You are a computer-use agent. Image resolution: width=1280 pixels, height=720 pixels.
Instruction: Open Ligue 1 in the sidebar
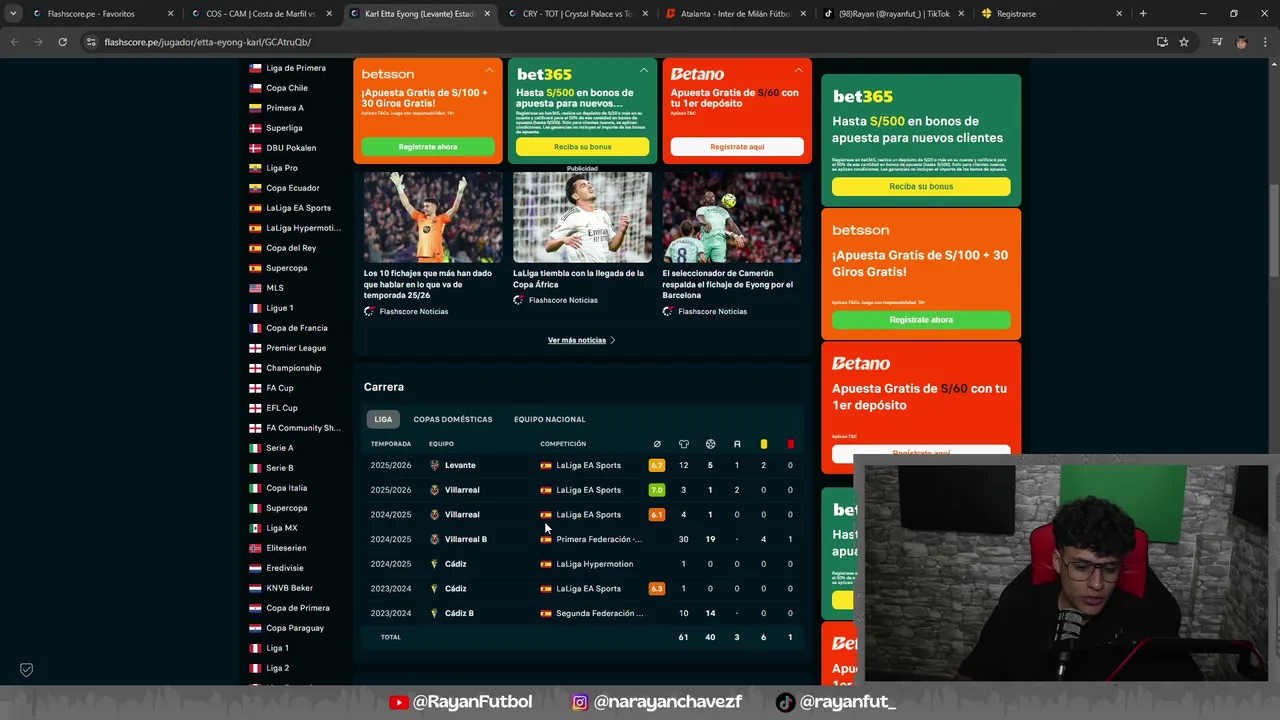pos(279,308)
